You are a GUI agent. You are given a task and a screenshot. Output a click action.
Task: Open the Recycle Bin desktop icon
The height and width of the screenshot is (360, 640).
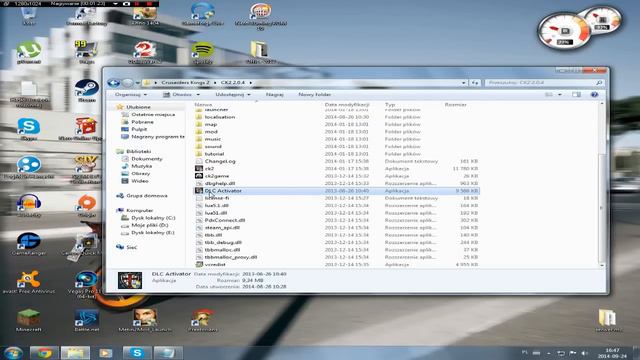coord(29,16)
